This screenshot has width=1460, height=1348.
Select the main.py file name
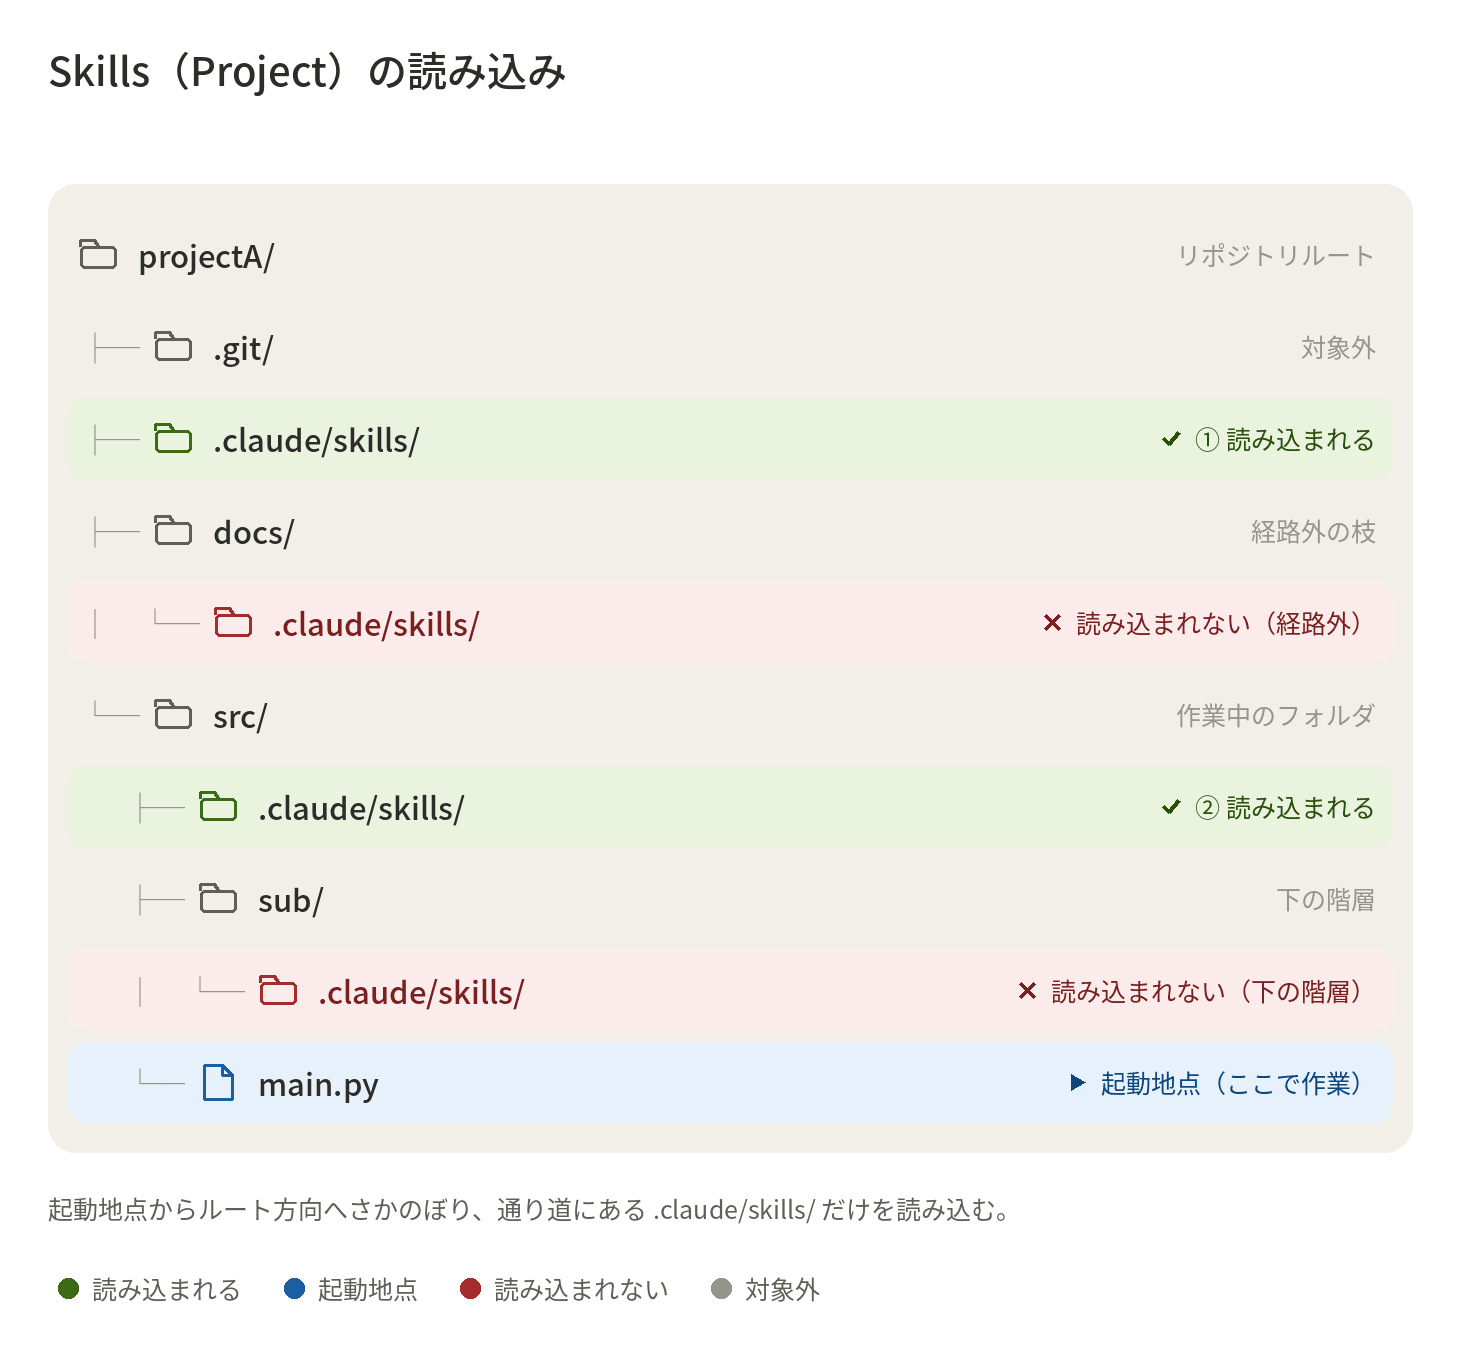[x=318, y=1086]
